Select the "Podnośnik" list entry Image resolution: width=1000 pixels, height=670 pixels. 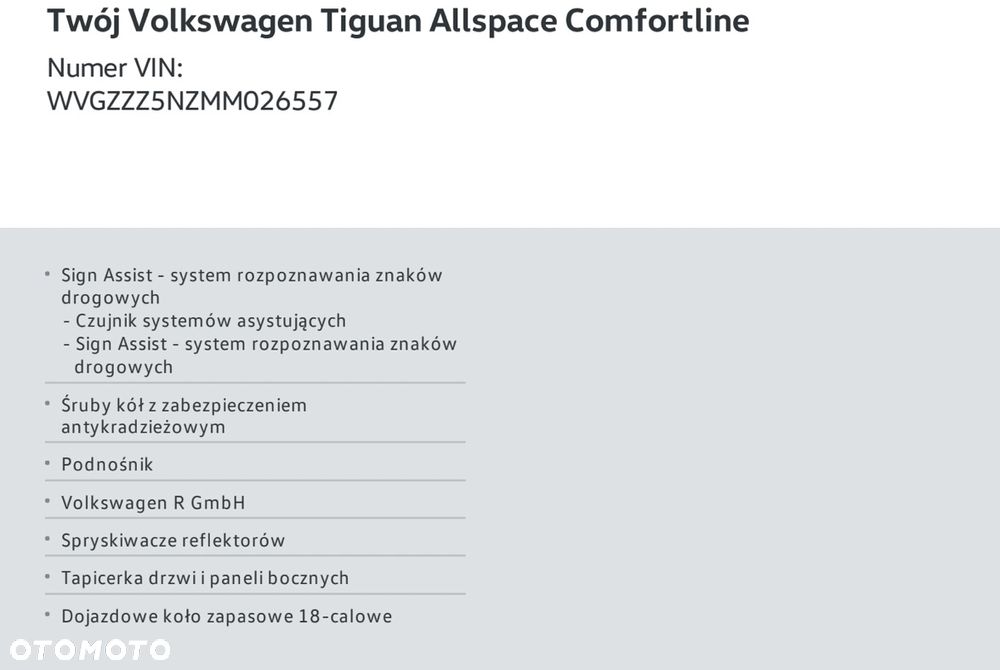click(107, 465)
